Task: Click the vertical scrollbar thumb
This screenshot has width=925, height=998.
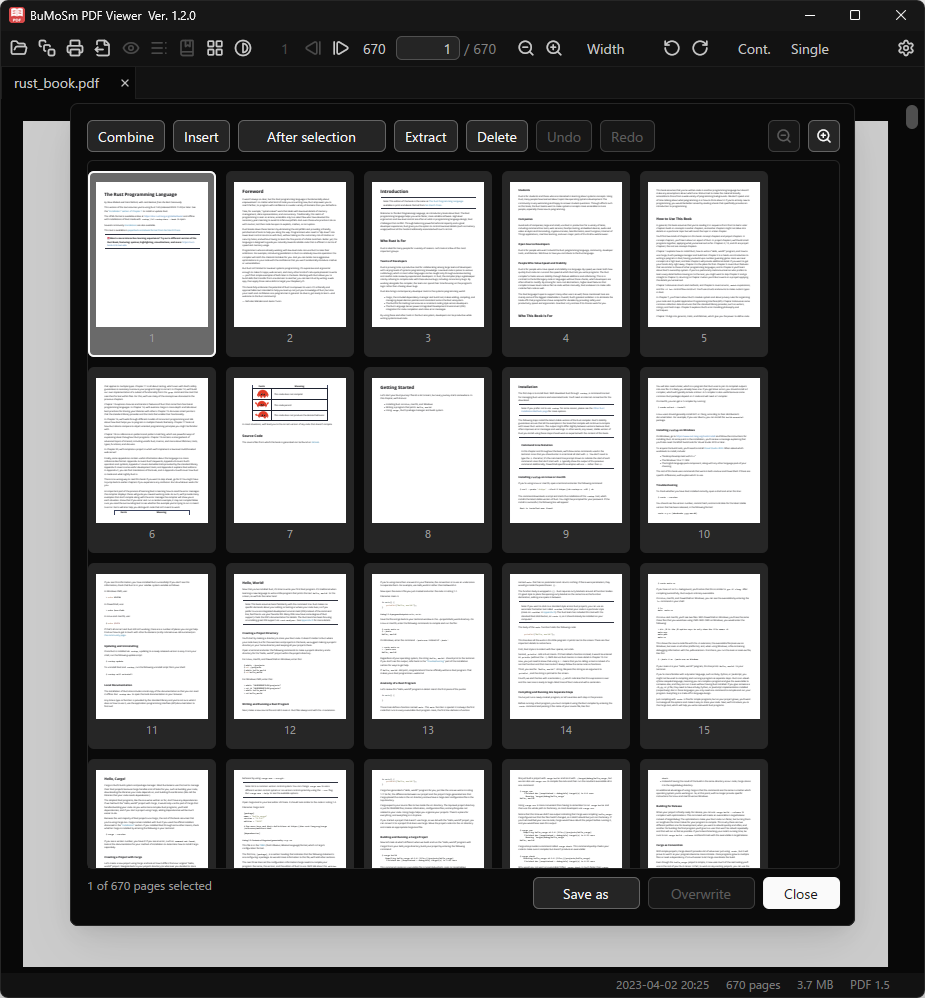Action: click(x=912, y=117)
